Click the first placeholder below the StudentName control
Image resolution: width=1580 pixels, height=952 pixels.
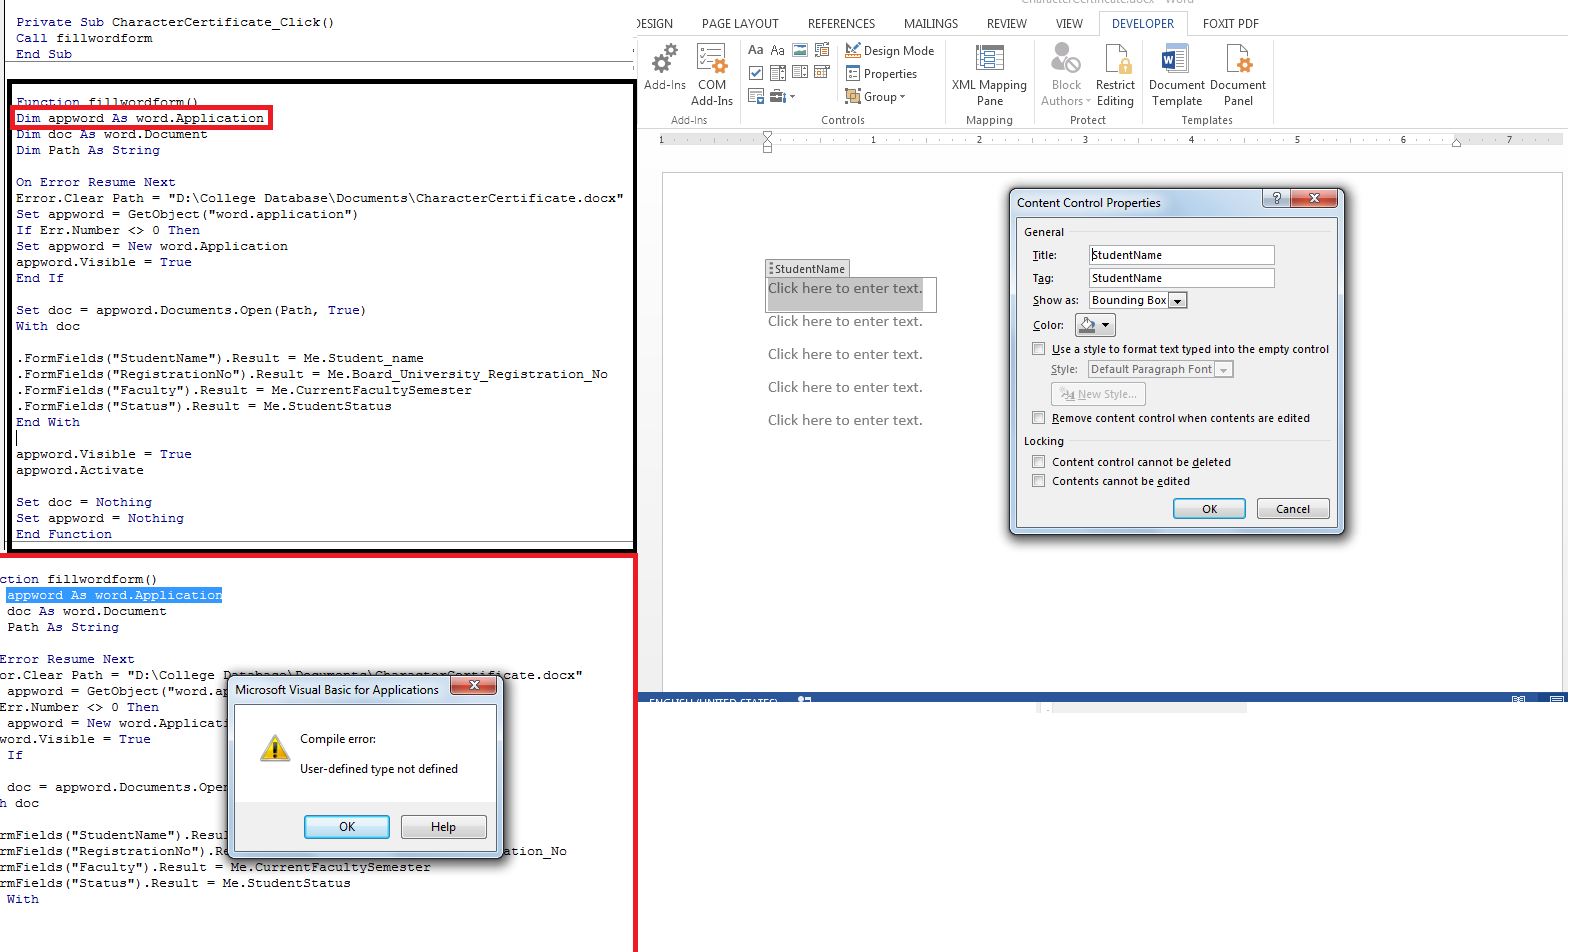845,321
